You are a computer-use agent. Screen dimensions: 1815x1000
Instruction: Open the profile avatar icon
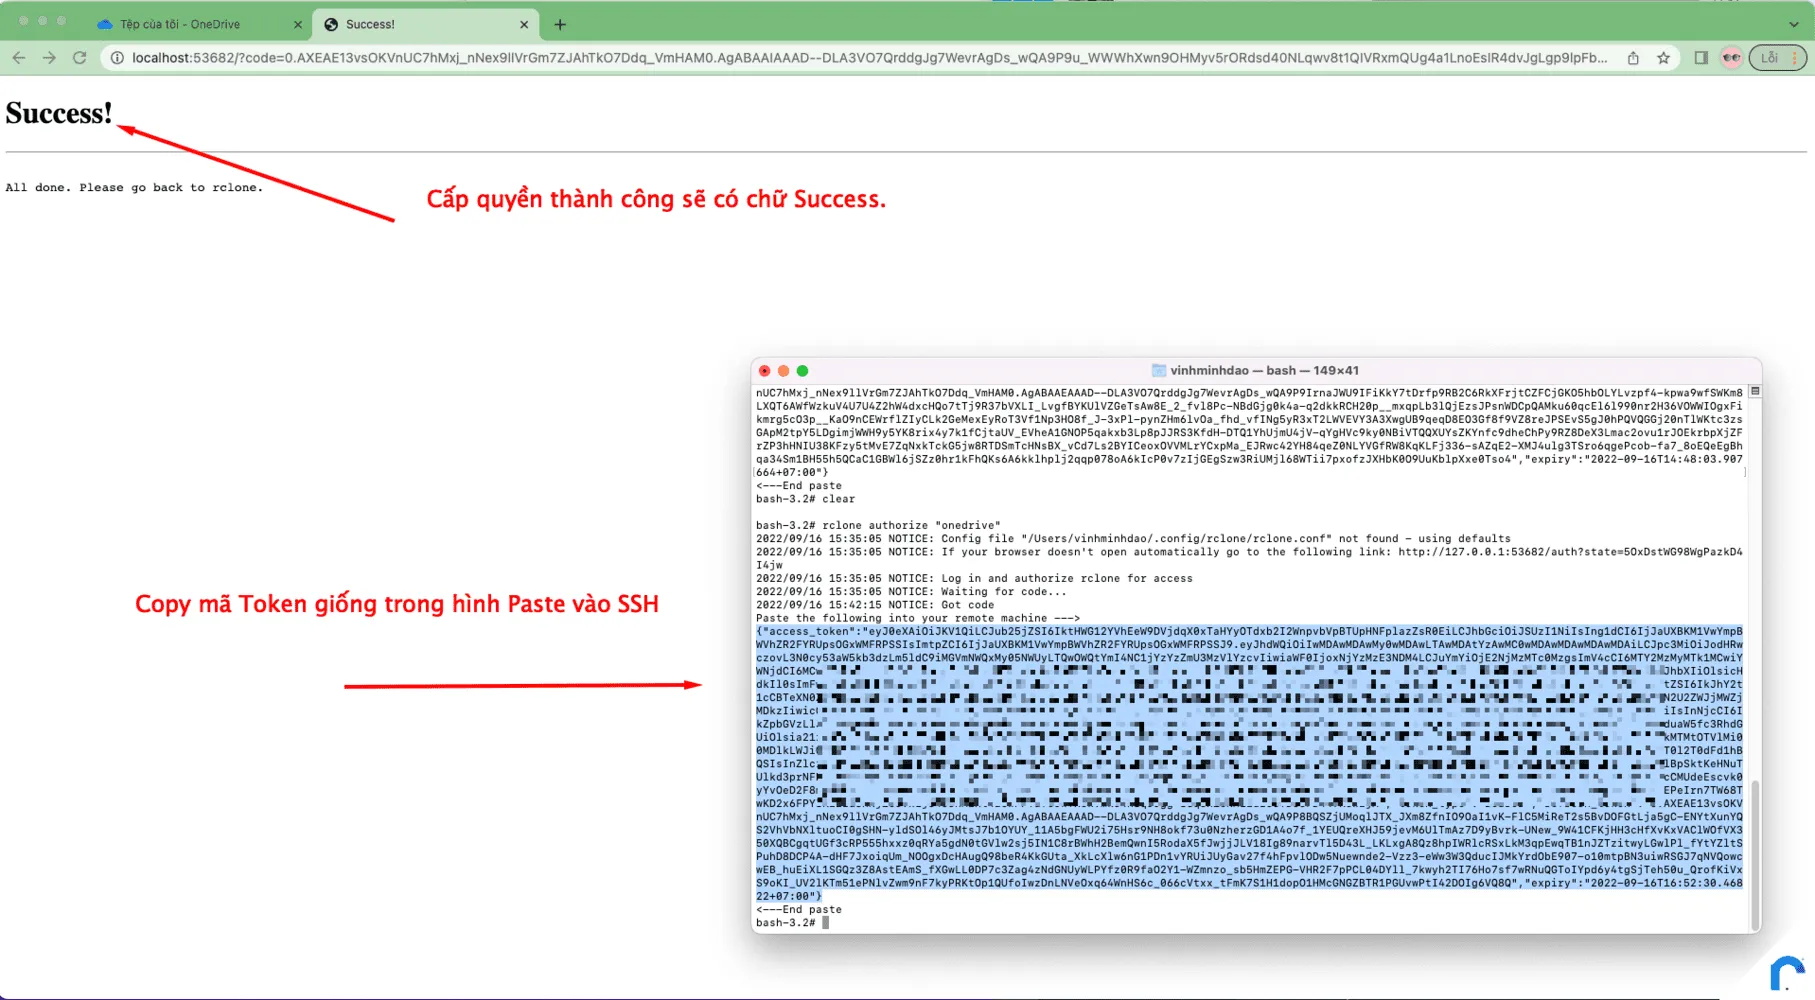pos(1731,58)
